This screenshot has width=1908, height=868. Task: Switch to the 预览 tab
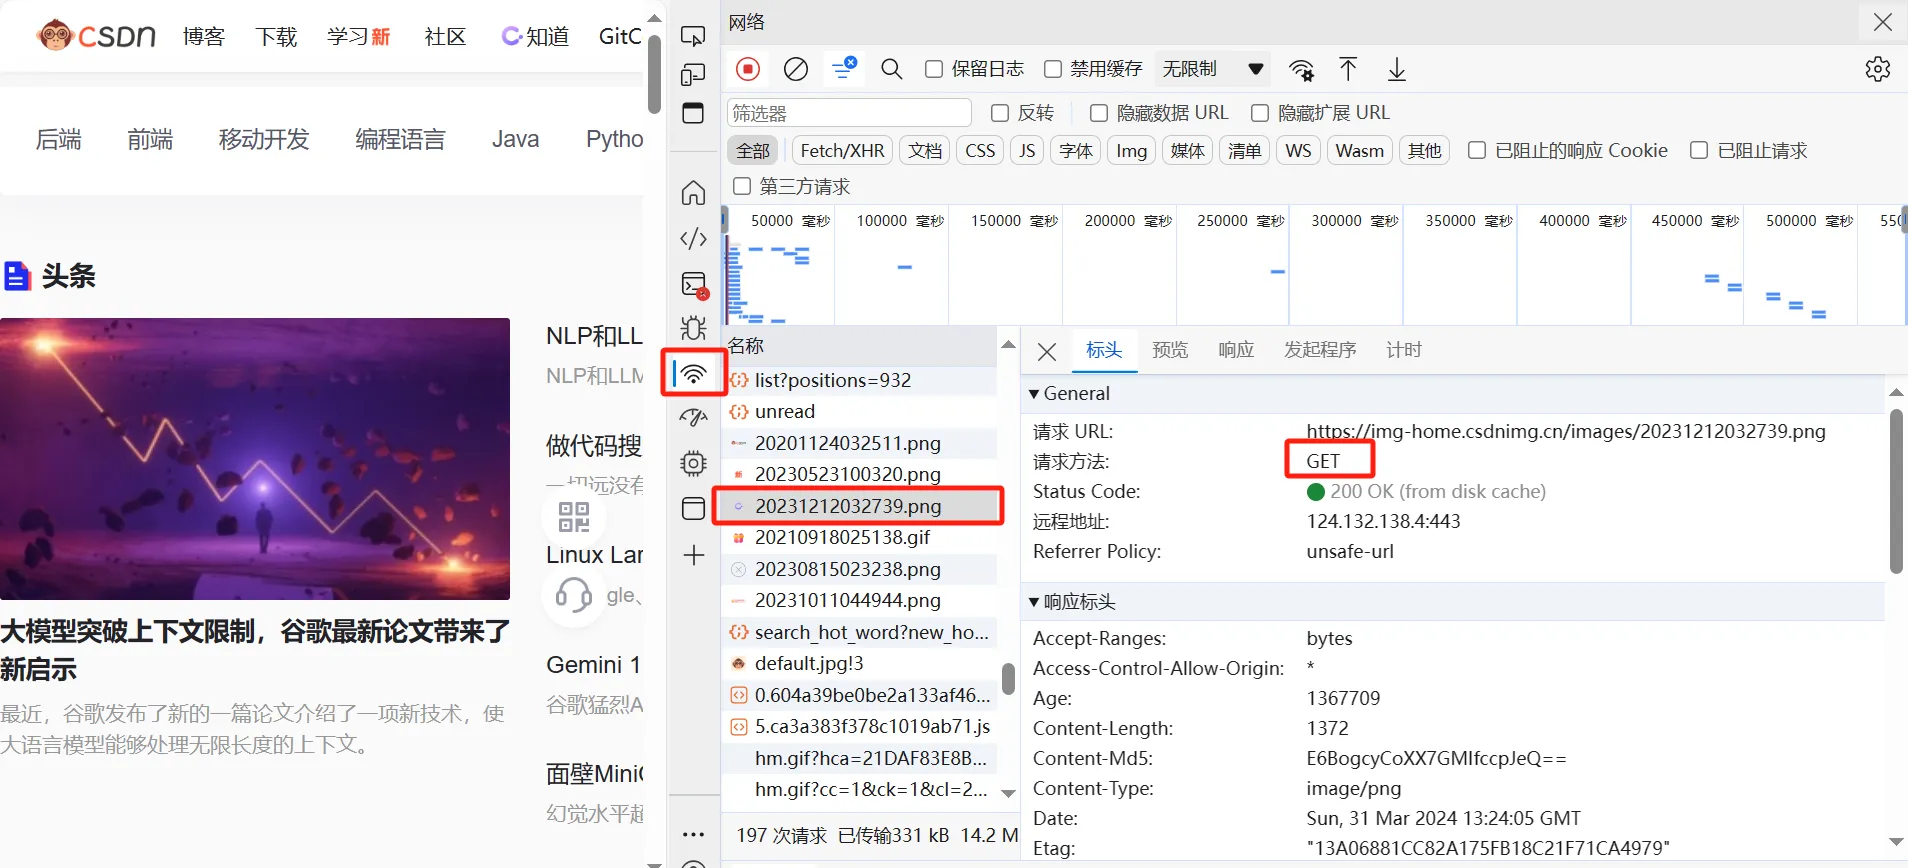click(x=1170, y=350)
